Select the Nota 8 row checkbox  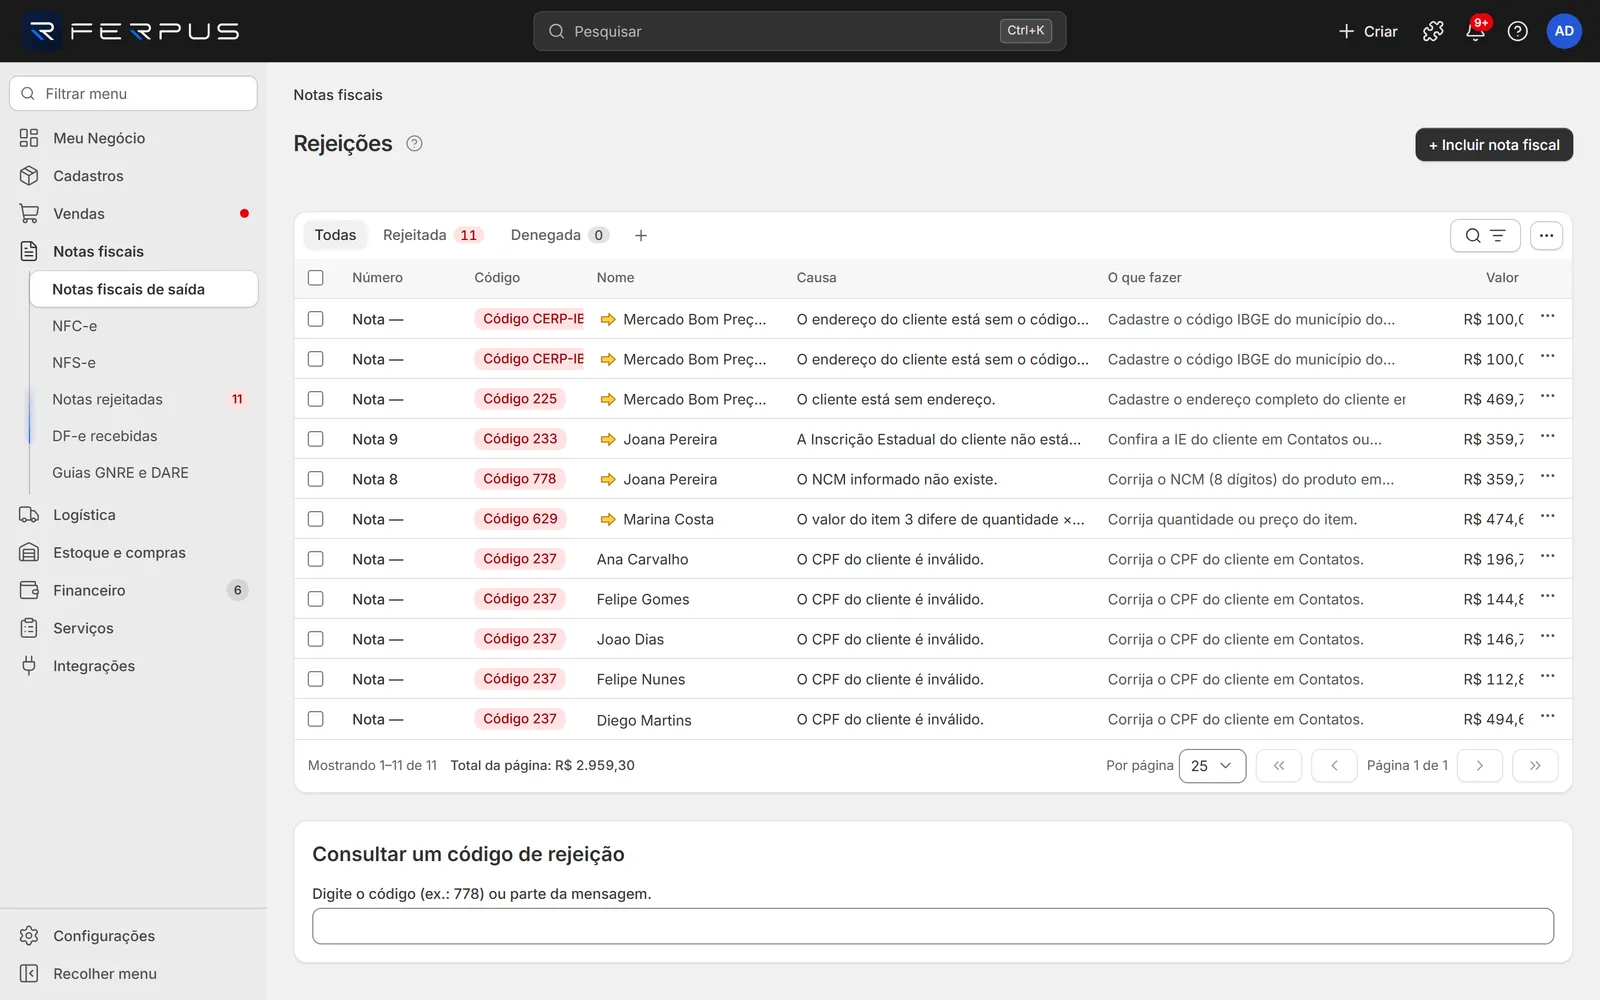click(316, 479)
